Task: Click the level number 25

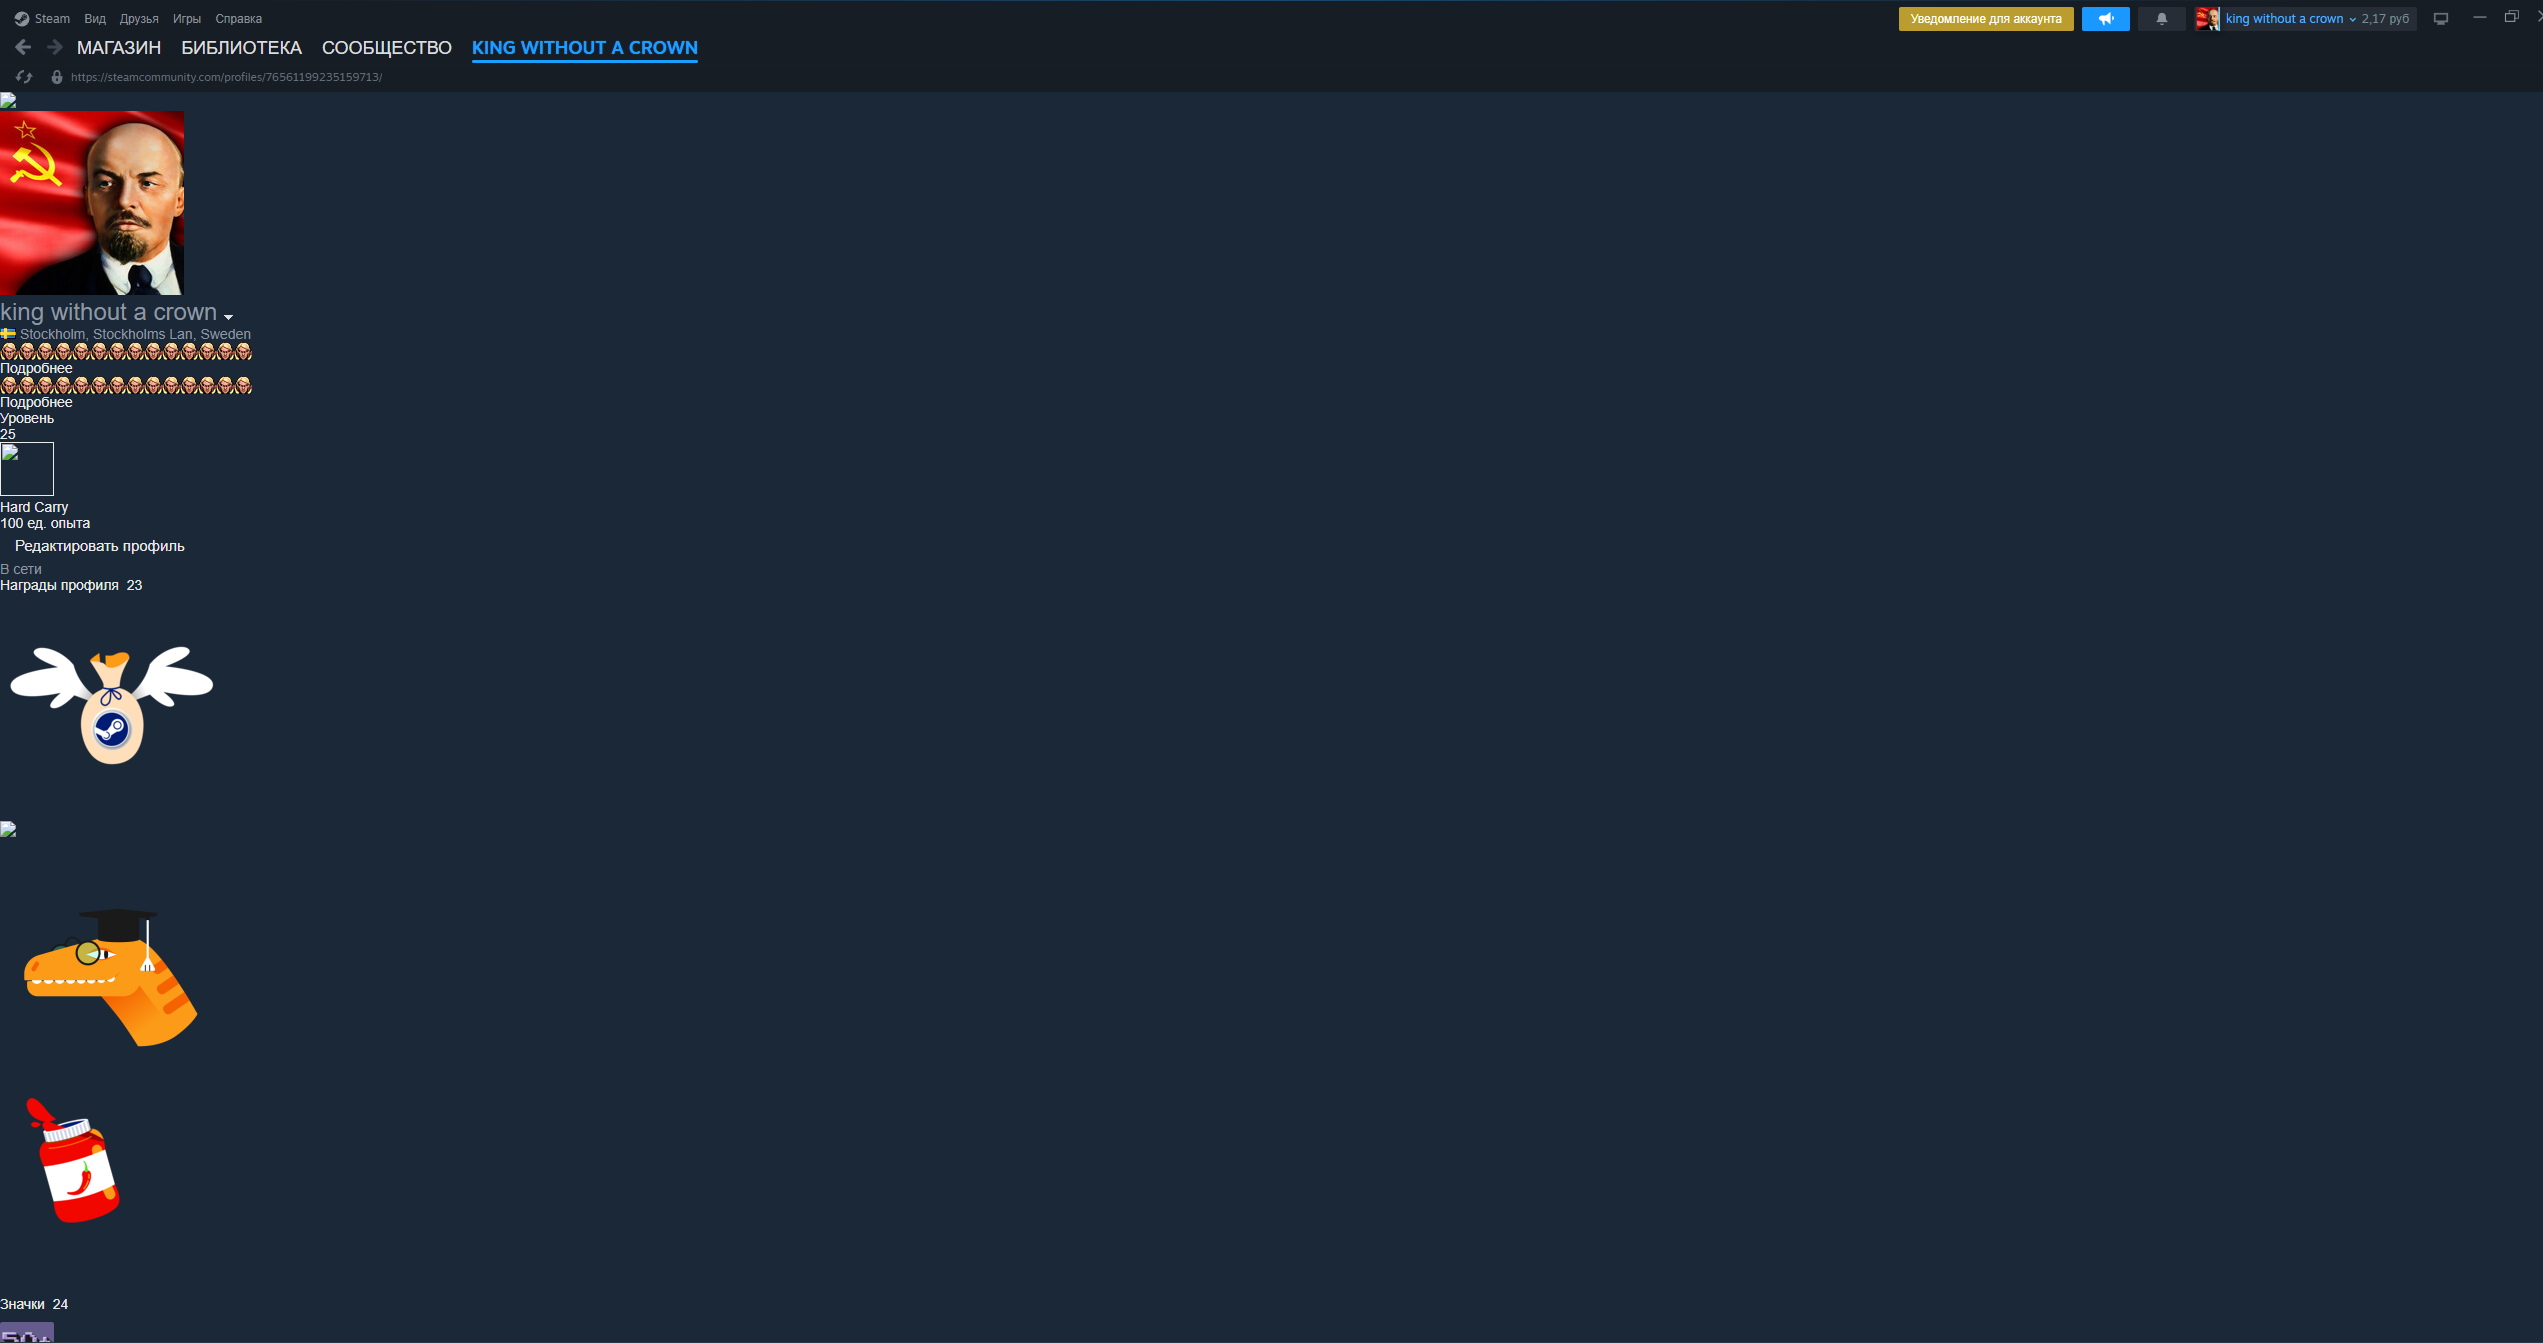Action: tap(8, 434)
